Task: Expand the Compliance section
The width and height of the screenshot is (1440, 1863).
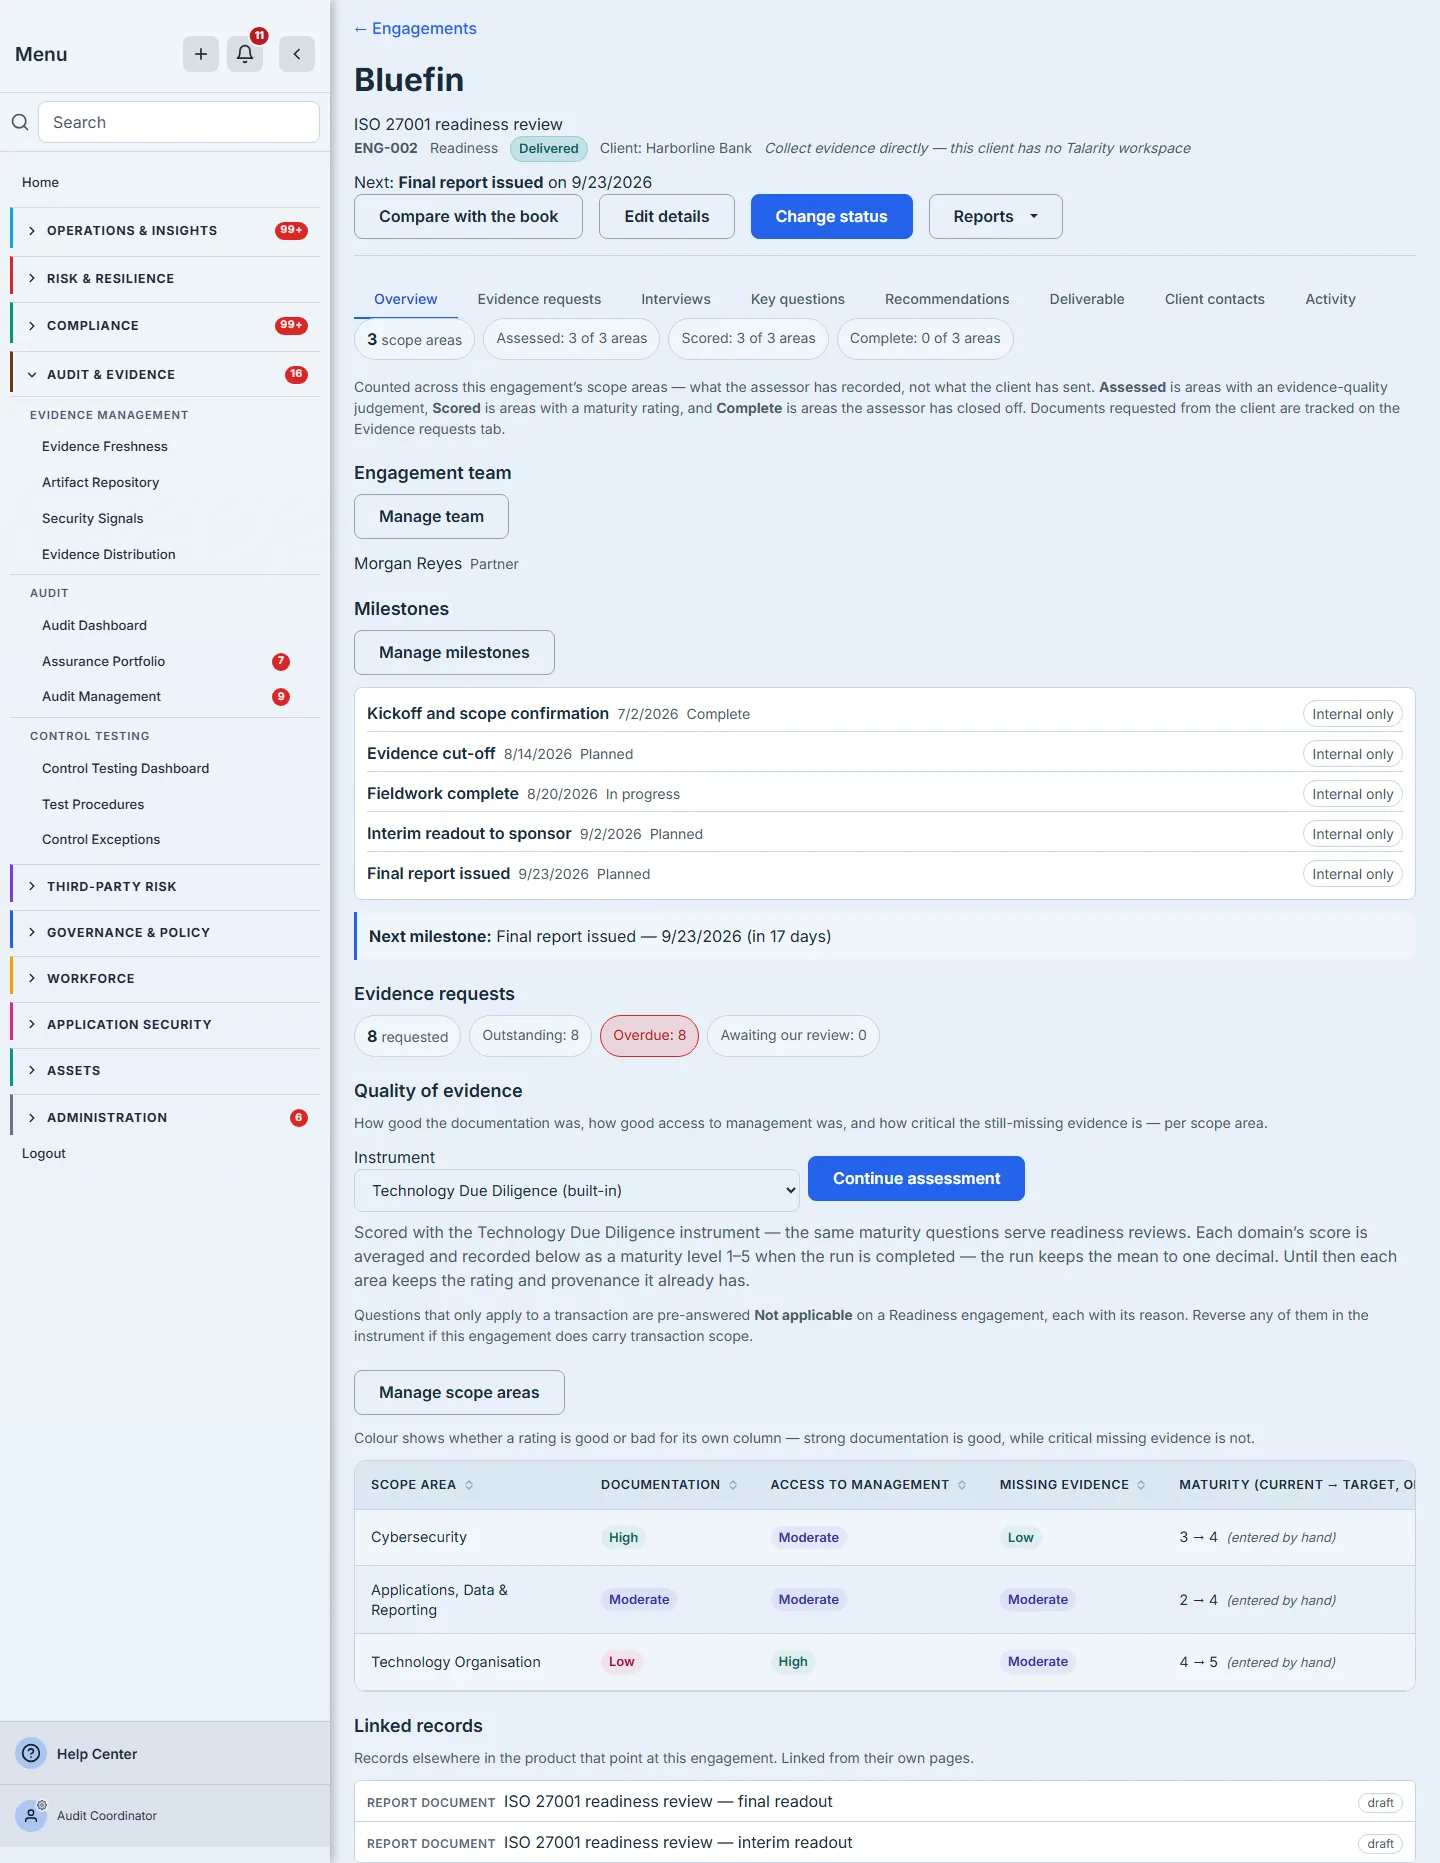Action: (165, 326)
